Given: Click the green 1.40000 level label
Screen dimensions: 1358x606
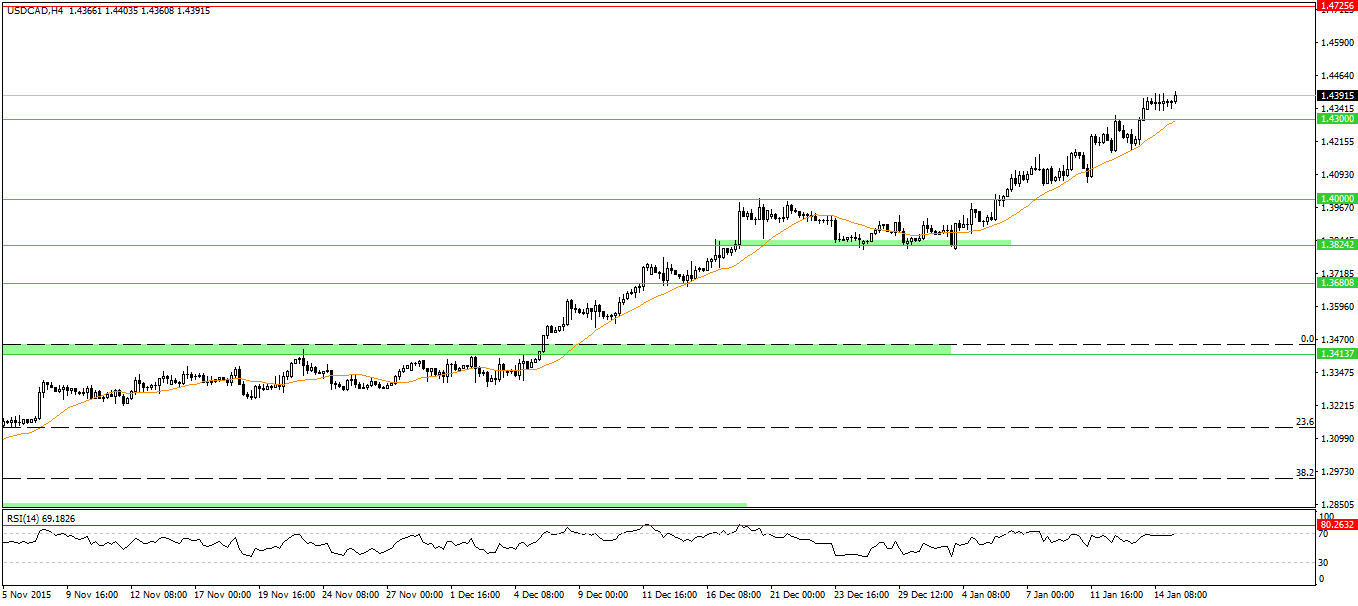Looking at the screenshot, I should (x=1336, y=199).
